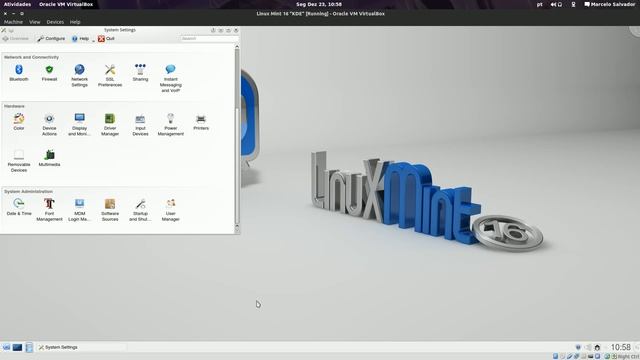Open Instant Messaging and VoIP settings
This screenshot has width=640, height=360.
pos(171,78)
